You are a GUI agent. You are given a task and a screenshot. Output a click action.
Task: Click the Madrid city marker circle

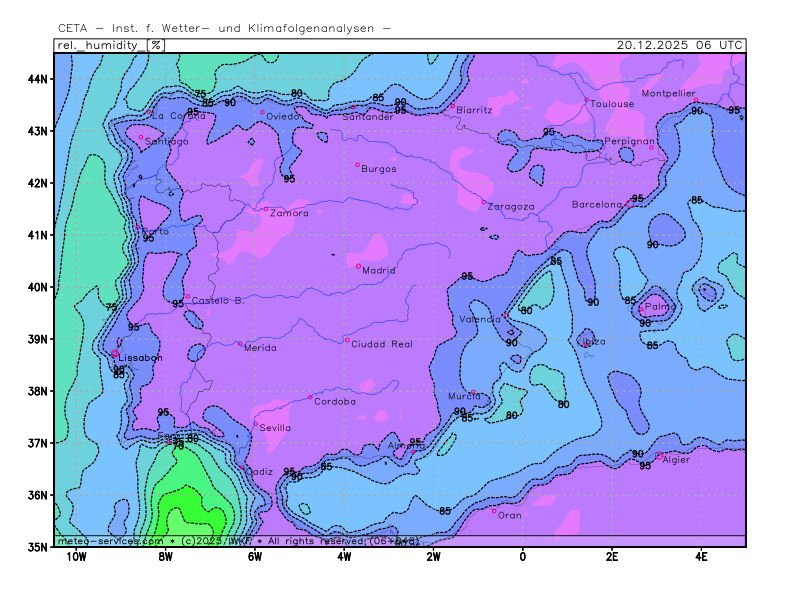[x=358, y=266]
